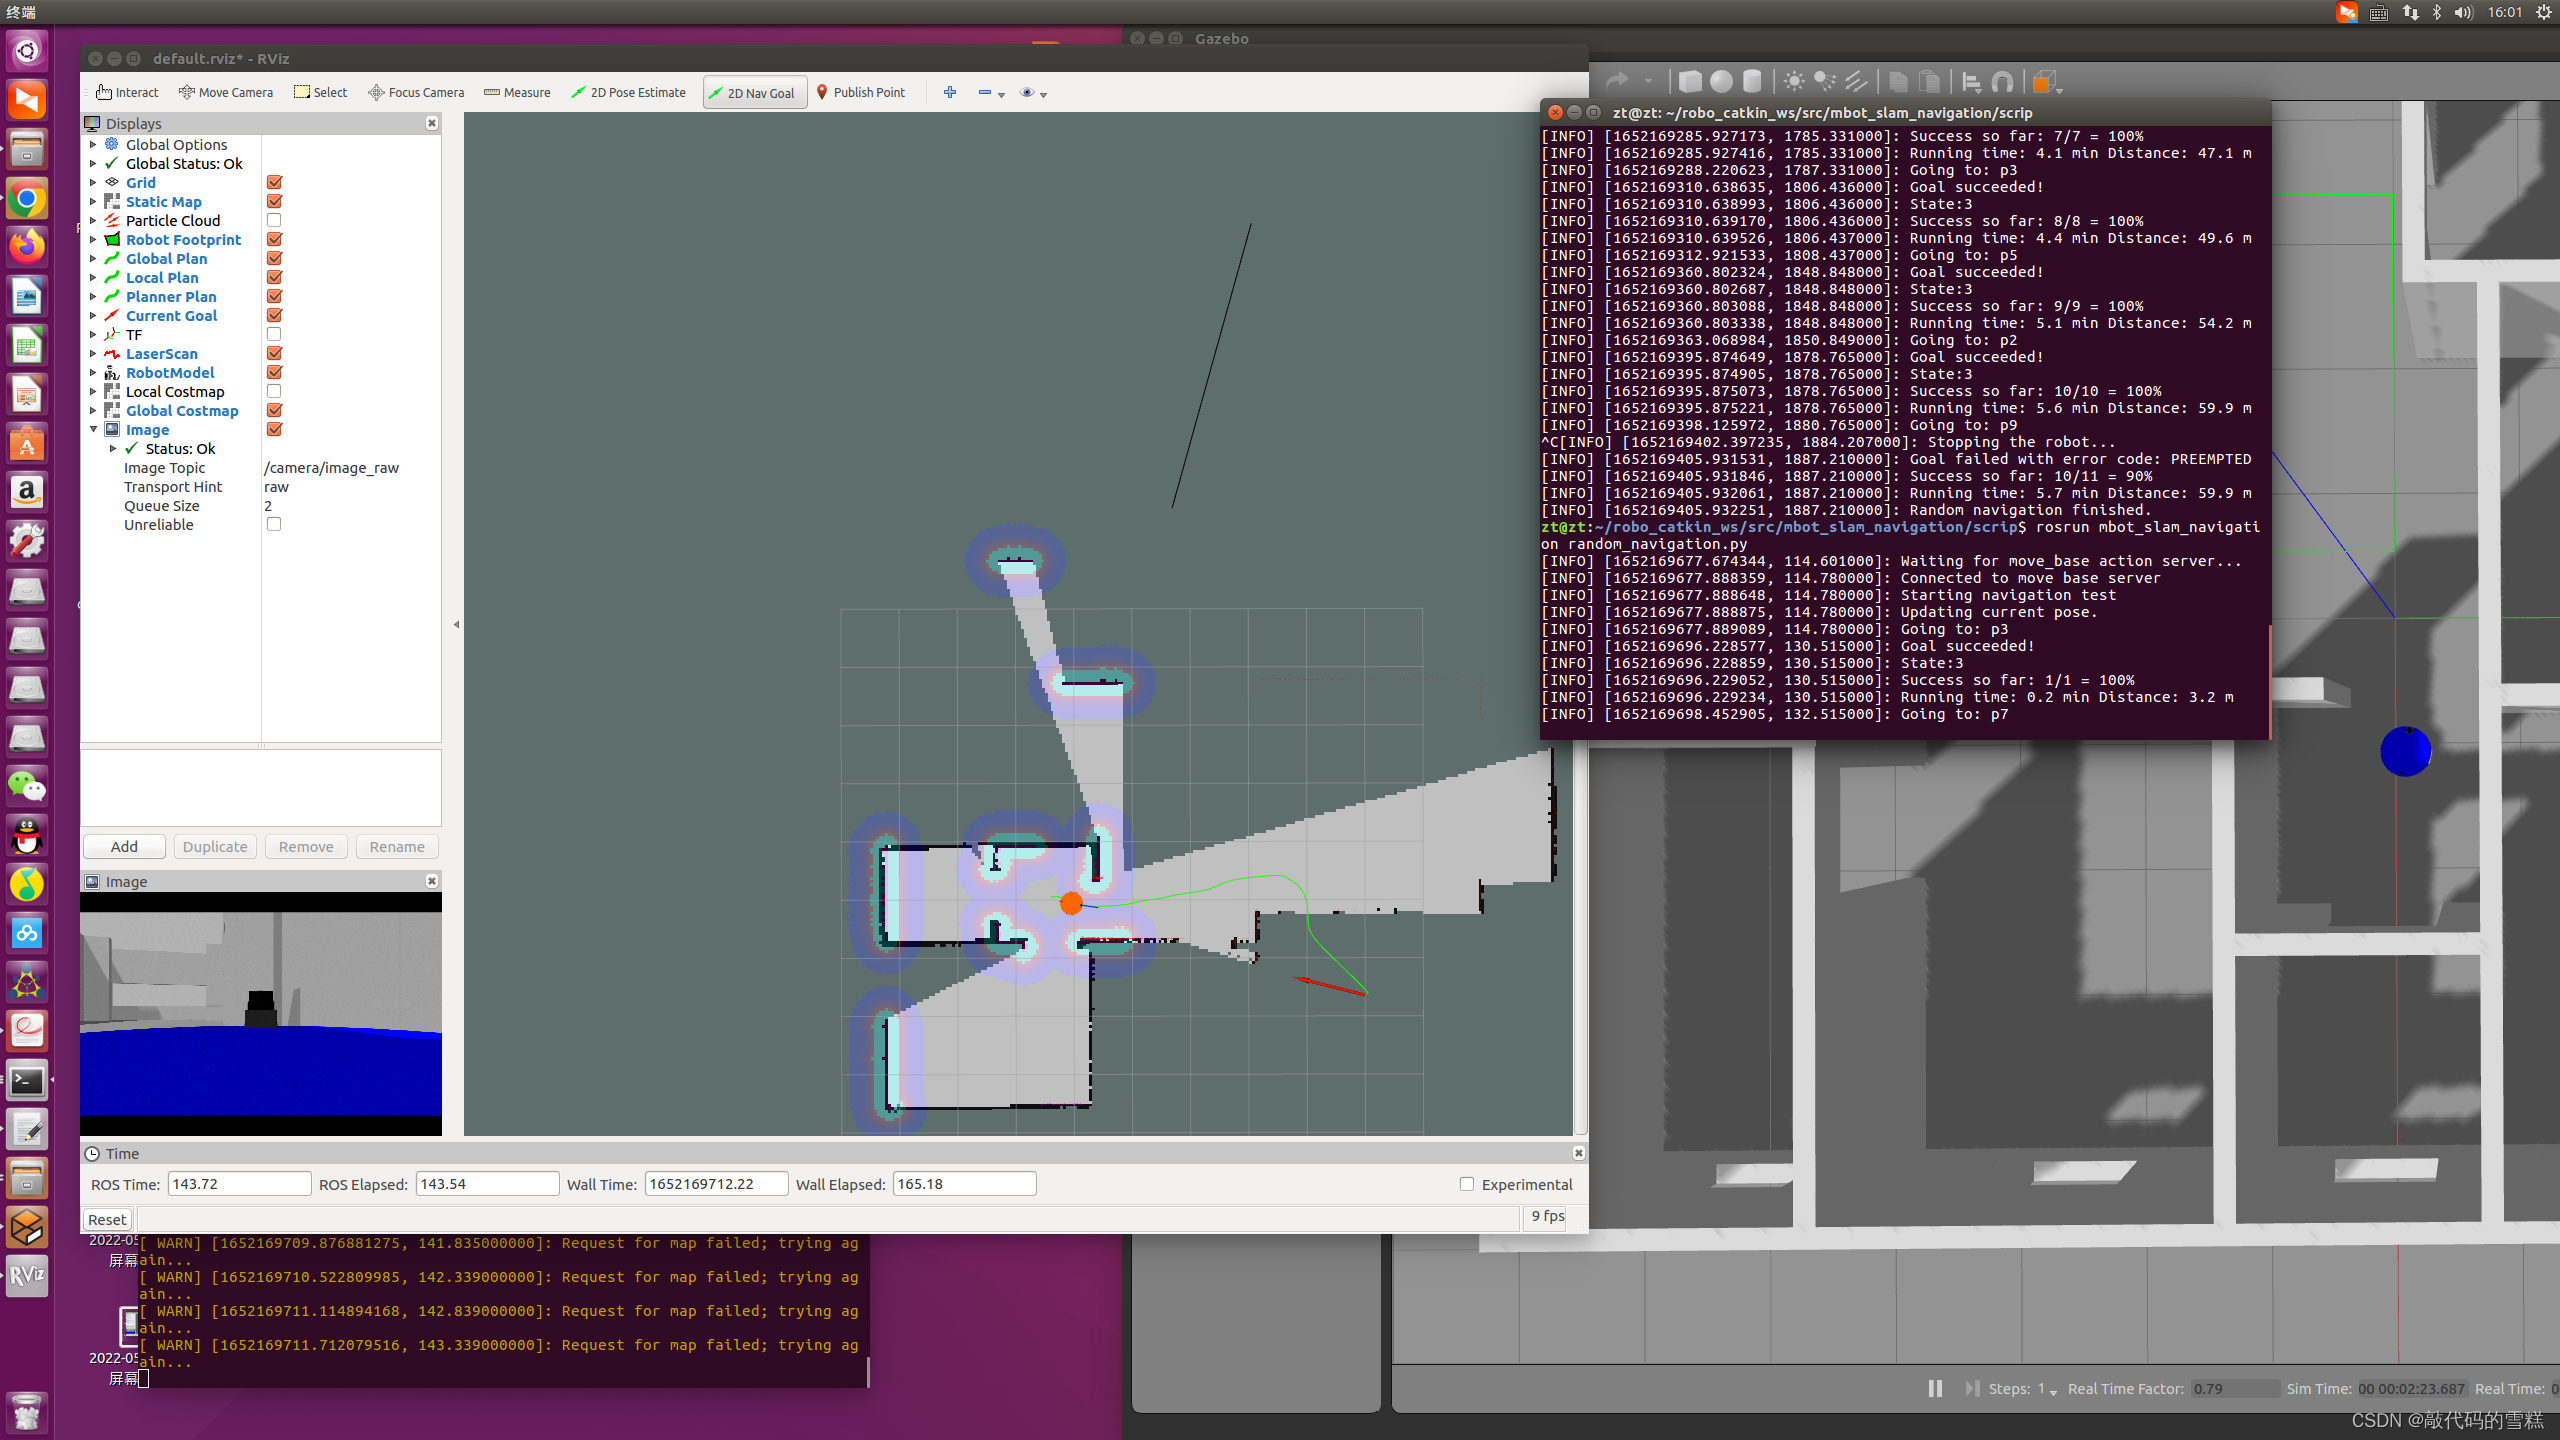The image size is (2560, 1440).
Task: Insert a sphere shape in Gazebo toolbar
Action: (1721, 82)
